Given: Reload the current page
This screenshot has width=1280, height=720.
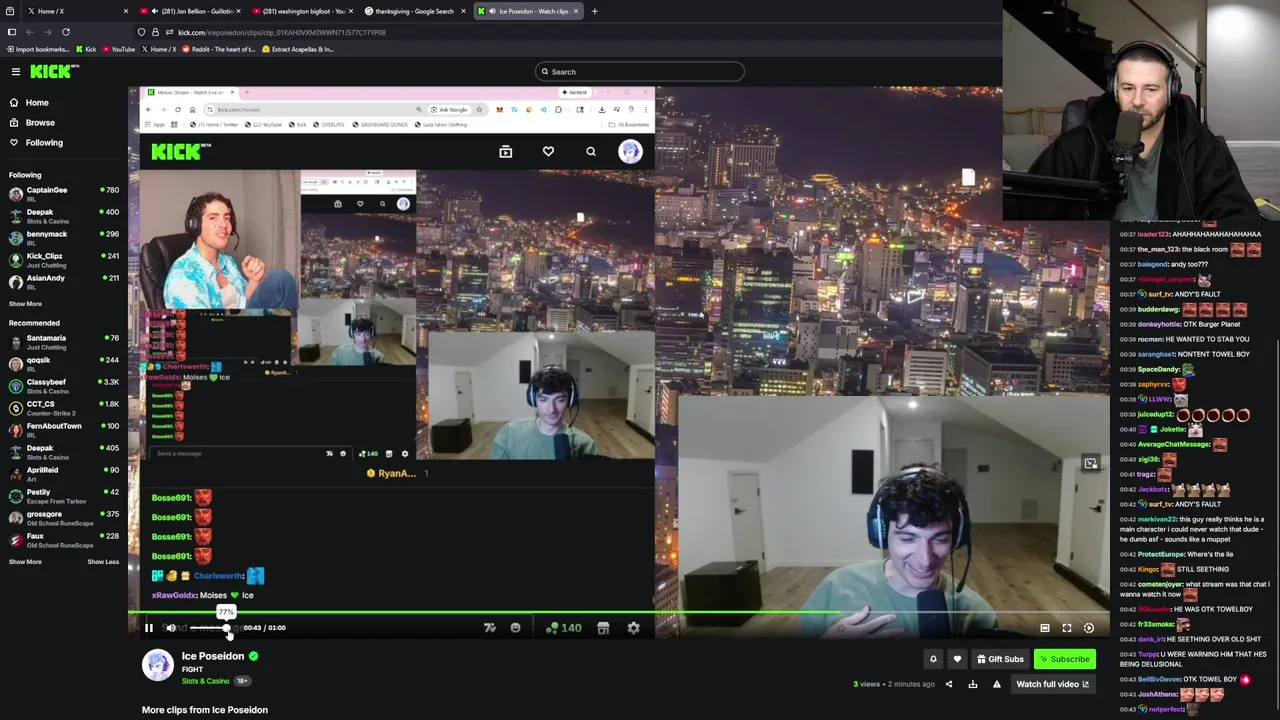Looking at the screenshot, I should [x=66, y=32].
